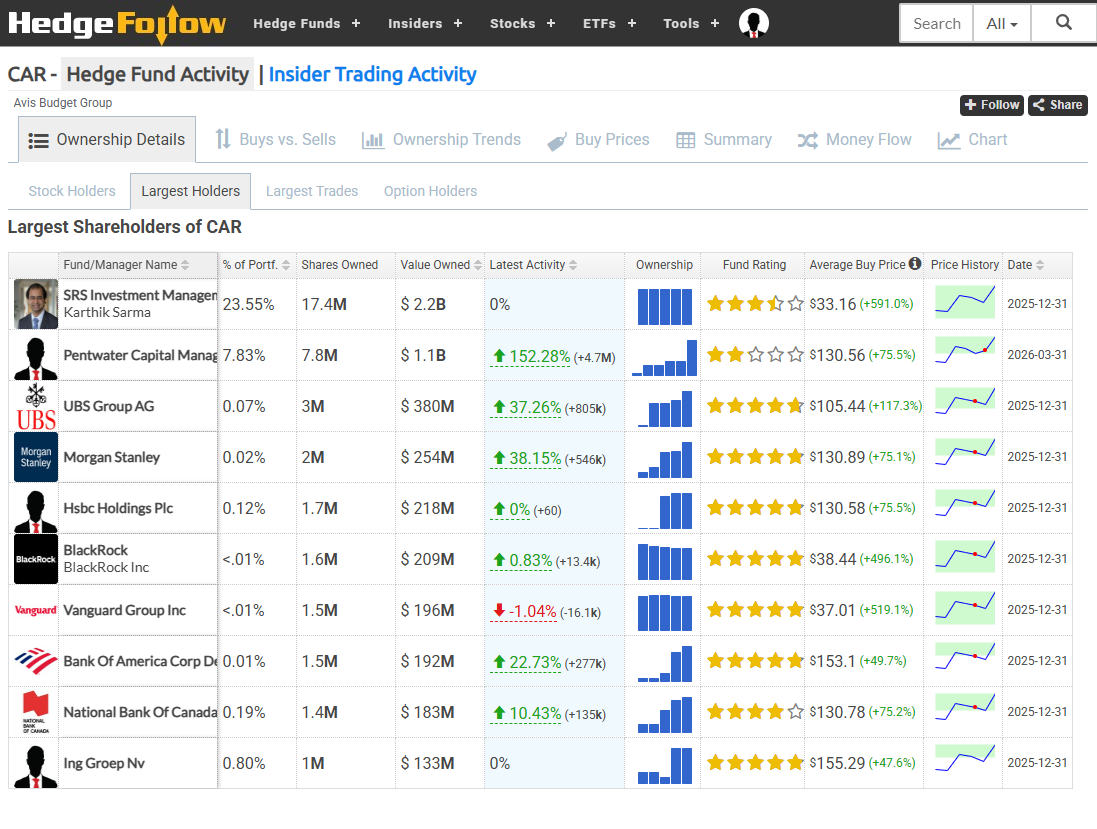Open Insider Trading Activity link
Screen dimensions: 1097x829
[x=372, y=74]
